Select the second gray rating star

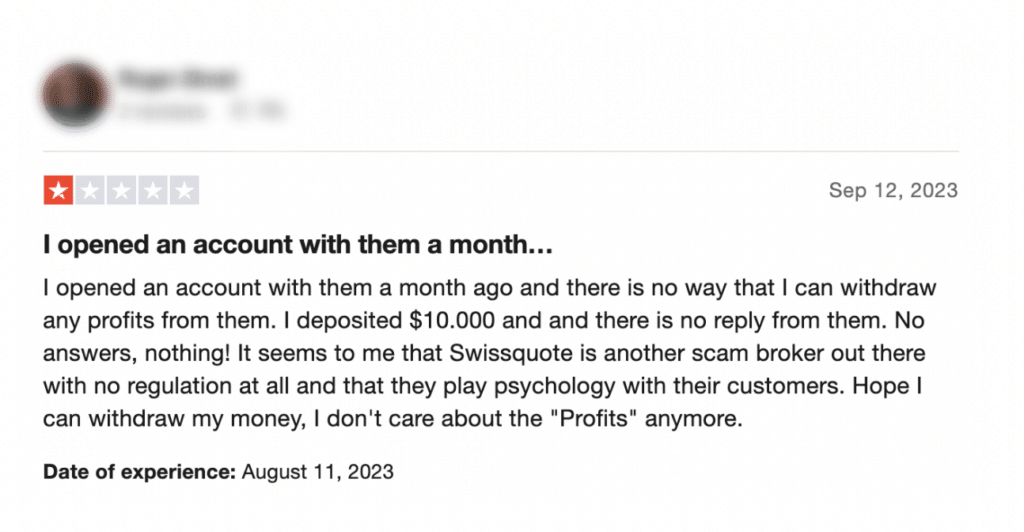[90, 191]
